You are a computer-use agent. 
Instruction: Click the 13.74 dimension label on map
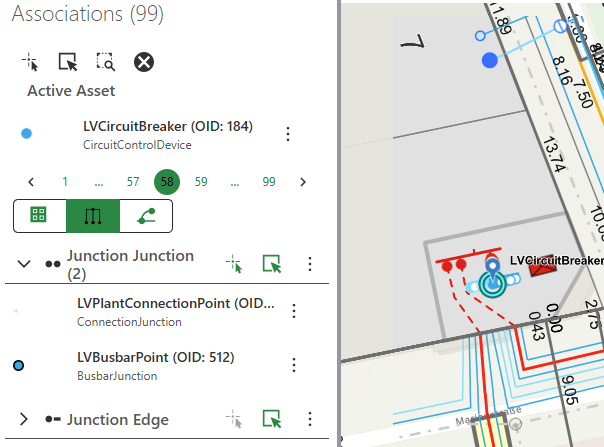[x=554, y=154]
